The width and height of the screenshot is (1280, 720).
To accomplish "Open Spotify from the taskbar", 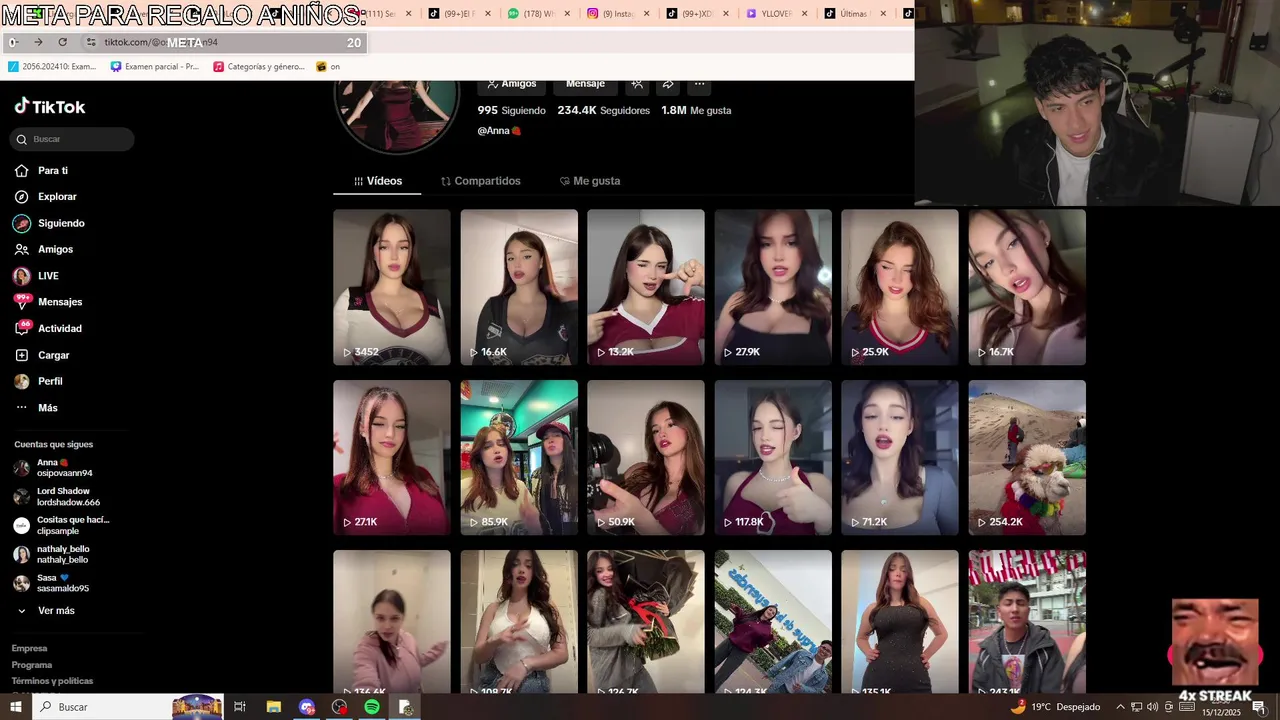I will pos(372,707).
